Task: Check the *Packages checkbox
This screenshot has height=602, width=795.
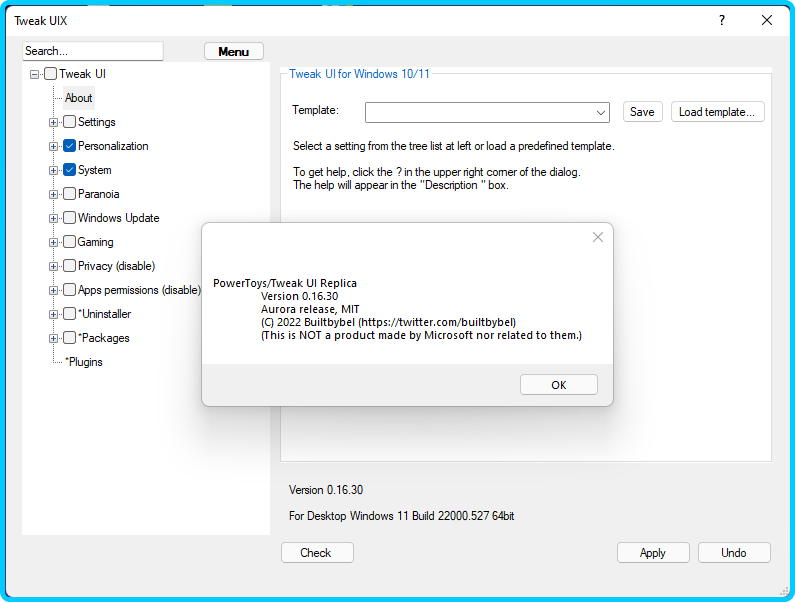Action: coord(69,338)
